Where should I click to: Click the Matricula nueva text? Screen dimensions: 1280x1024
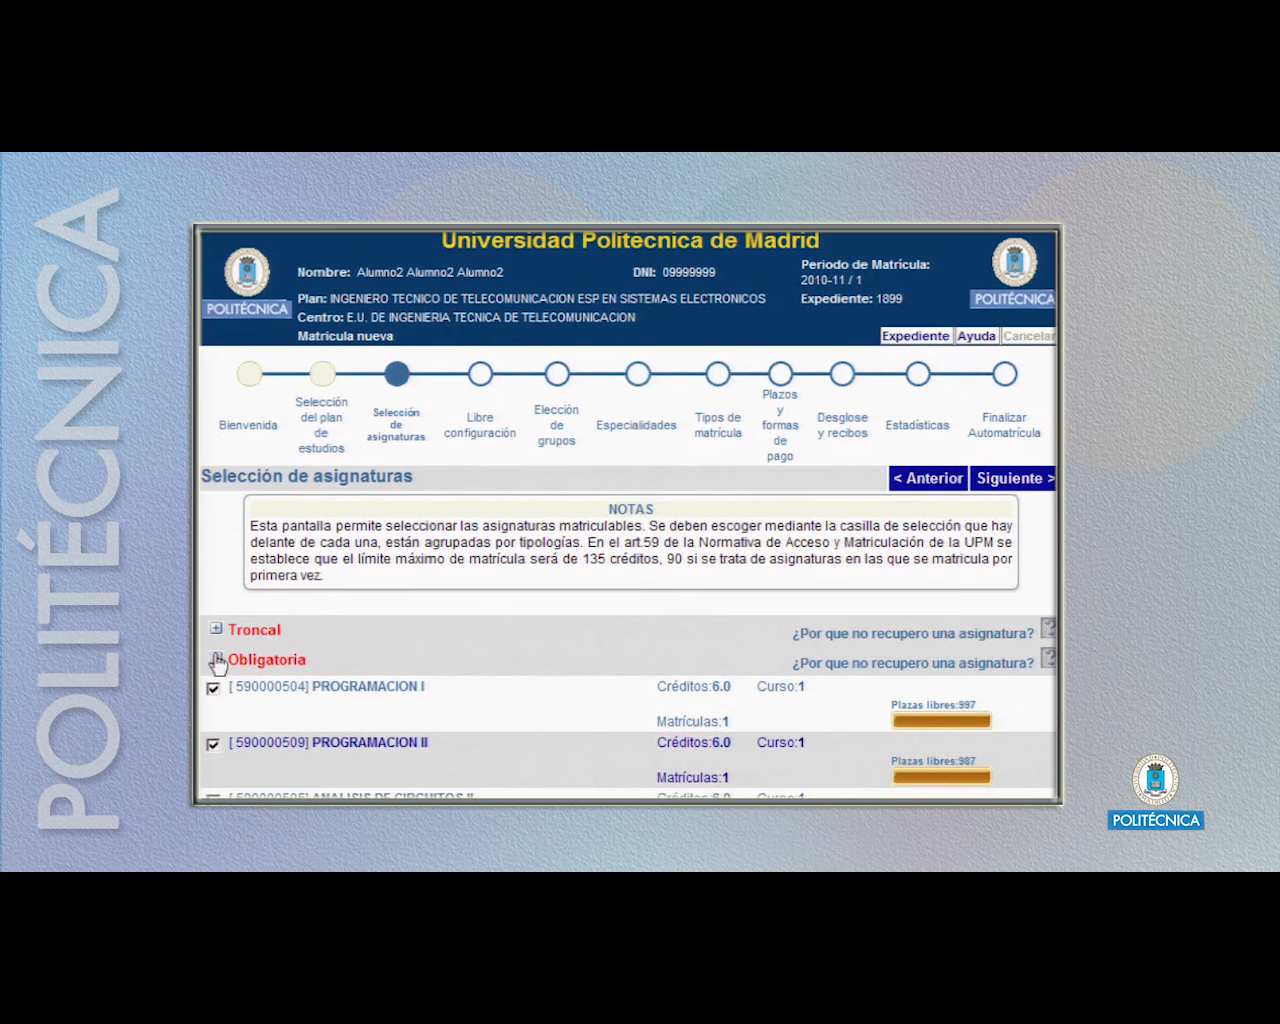tap(345, 336)
